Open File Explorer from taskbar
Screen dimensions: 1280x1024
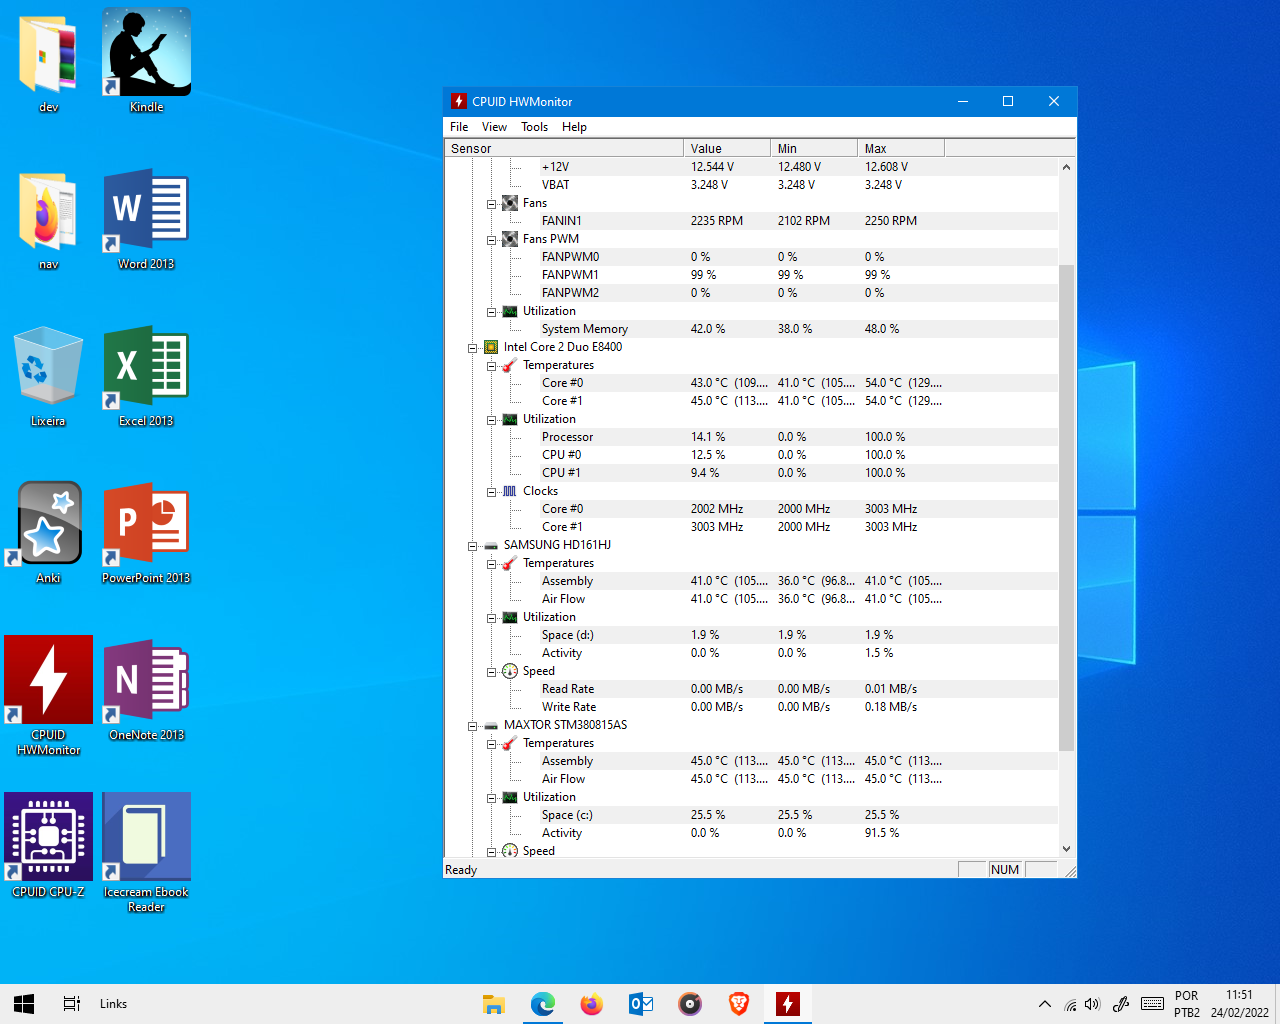[494, 1004]
